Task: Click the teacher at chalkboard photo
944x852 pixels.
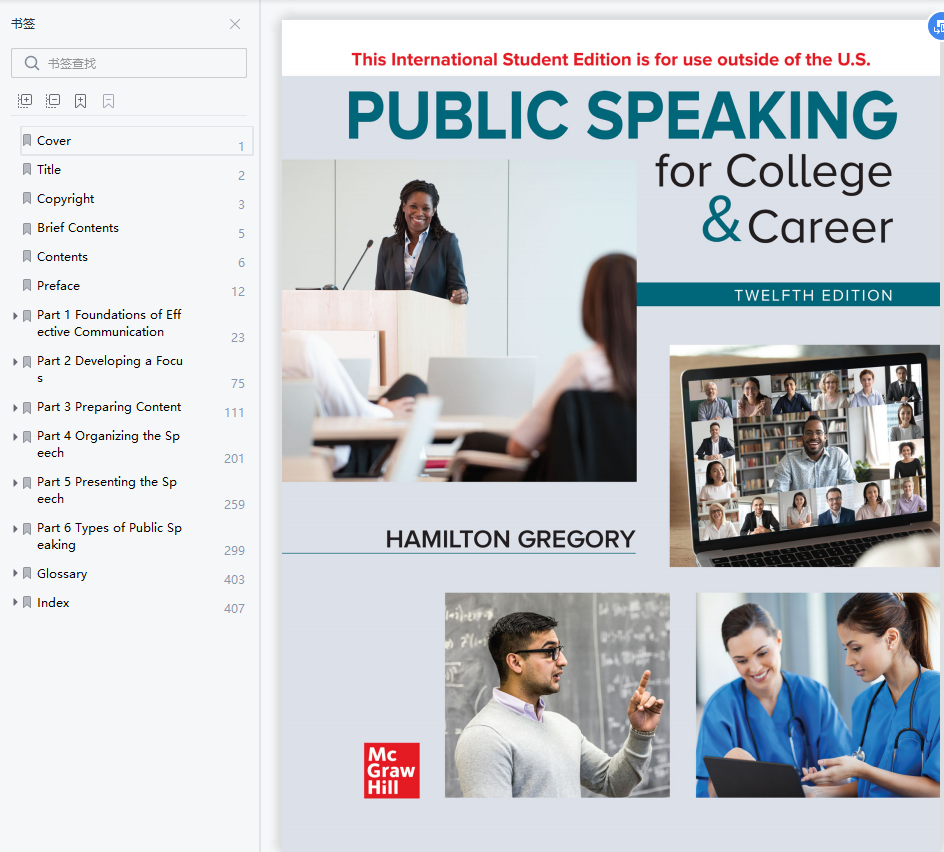Action: [557, 695]
